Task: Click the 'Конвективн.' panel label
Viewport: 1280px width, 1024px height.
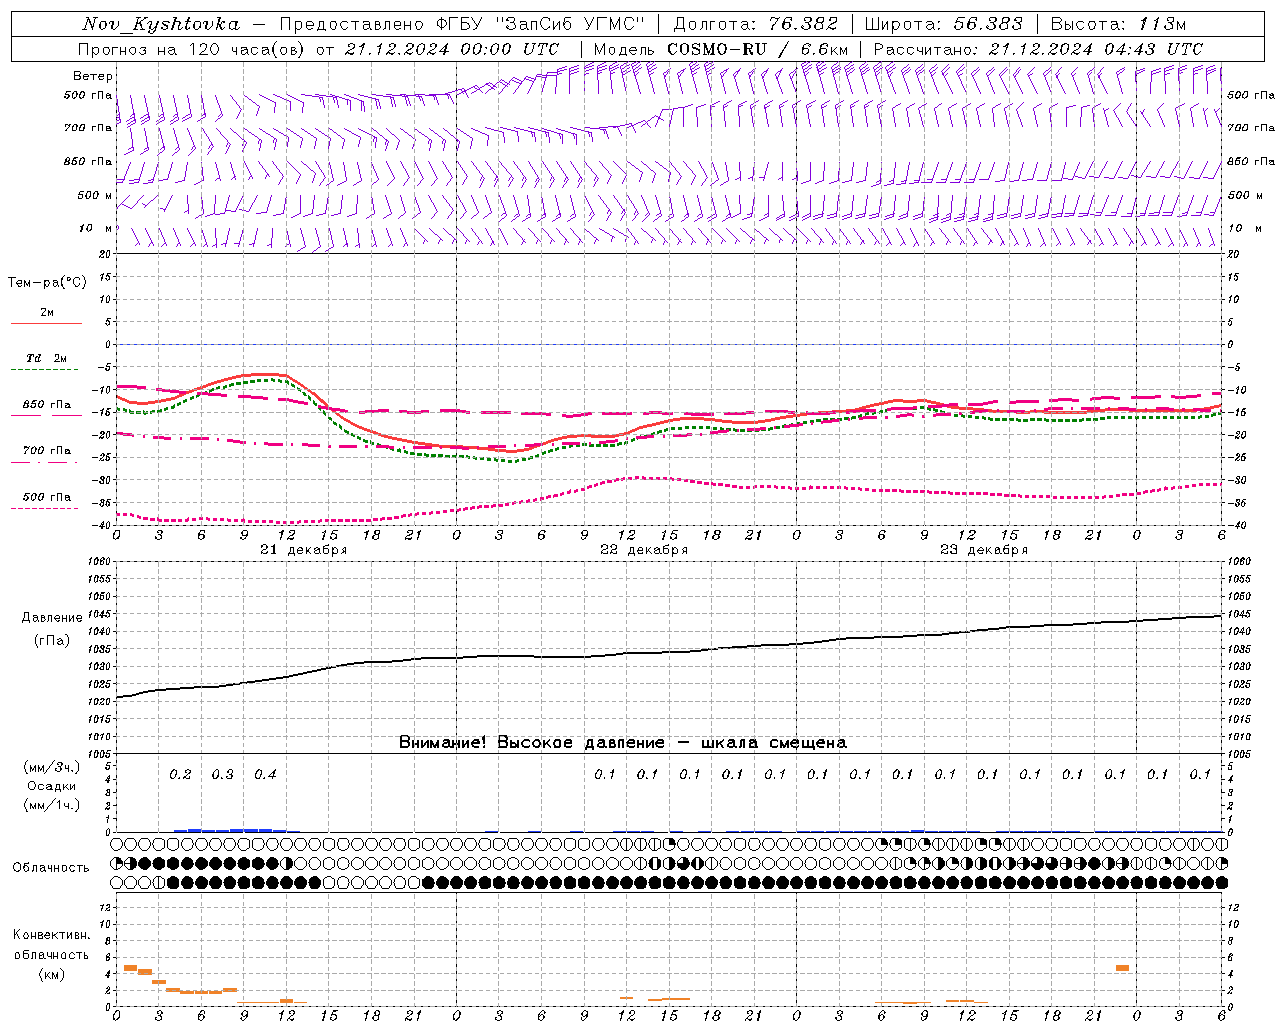Action: point(51,935)
